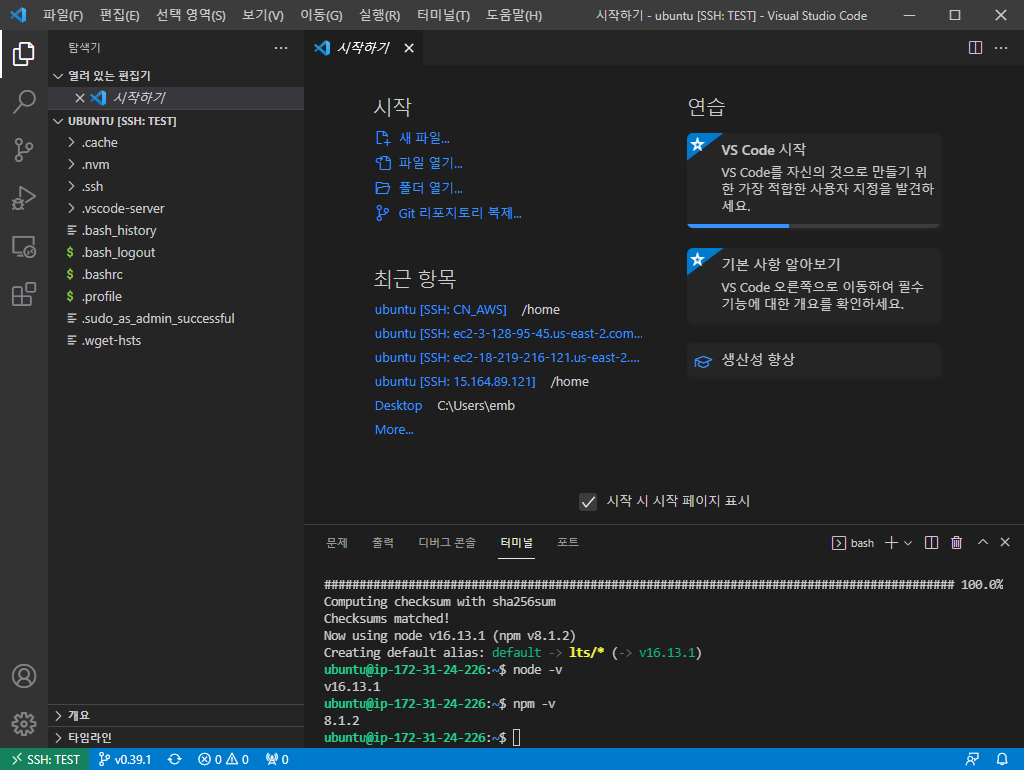Open the Search view icon
Screen dimensions: 1024x770
pyautogui.click(x=24, y=102)
